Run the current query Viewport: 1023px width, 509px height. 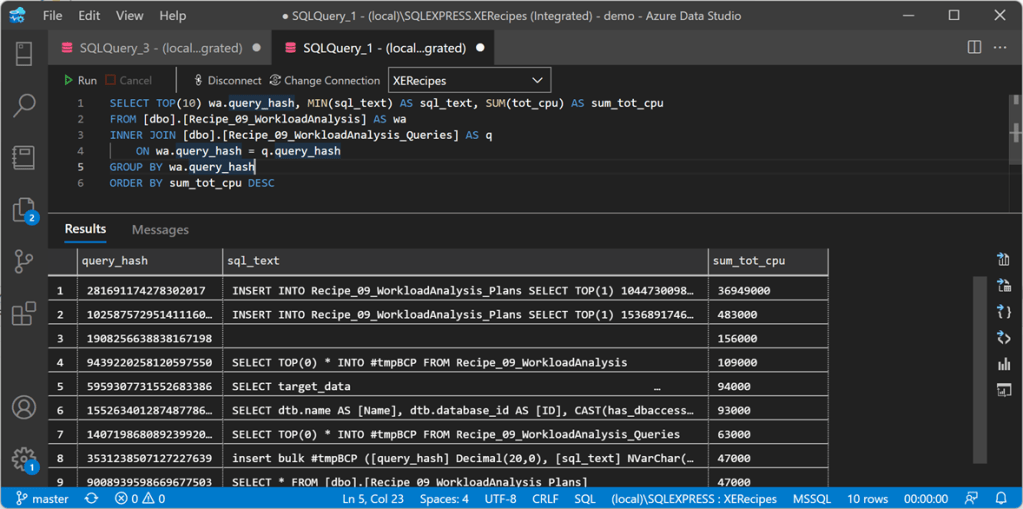pyautogui.click(x=80, y=80)
